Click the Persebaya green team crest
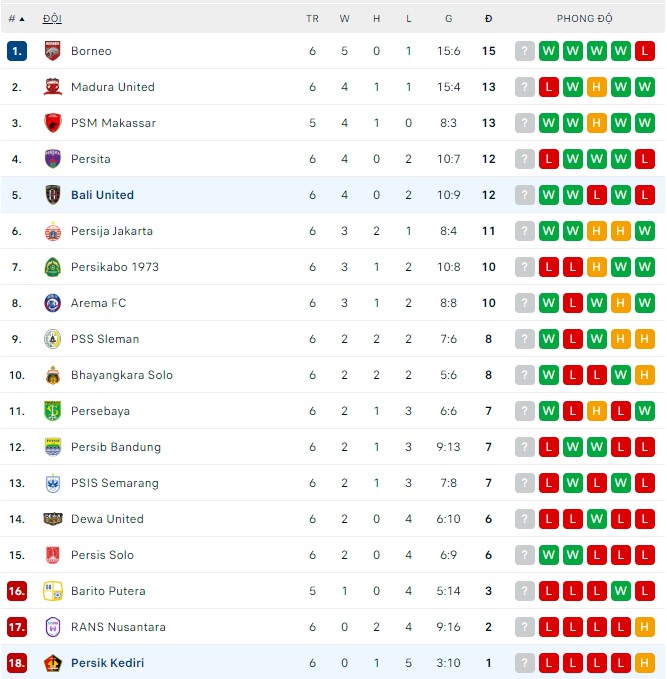667x679 pixels. coord(53,411)
